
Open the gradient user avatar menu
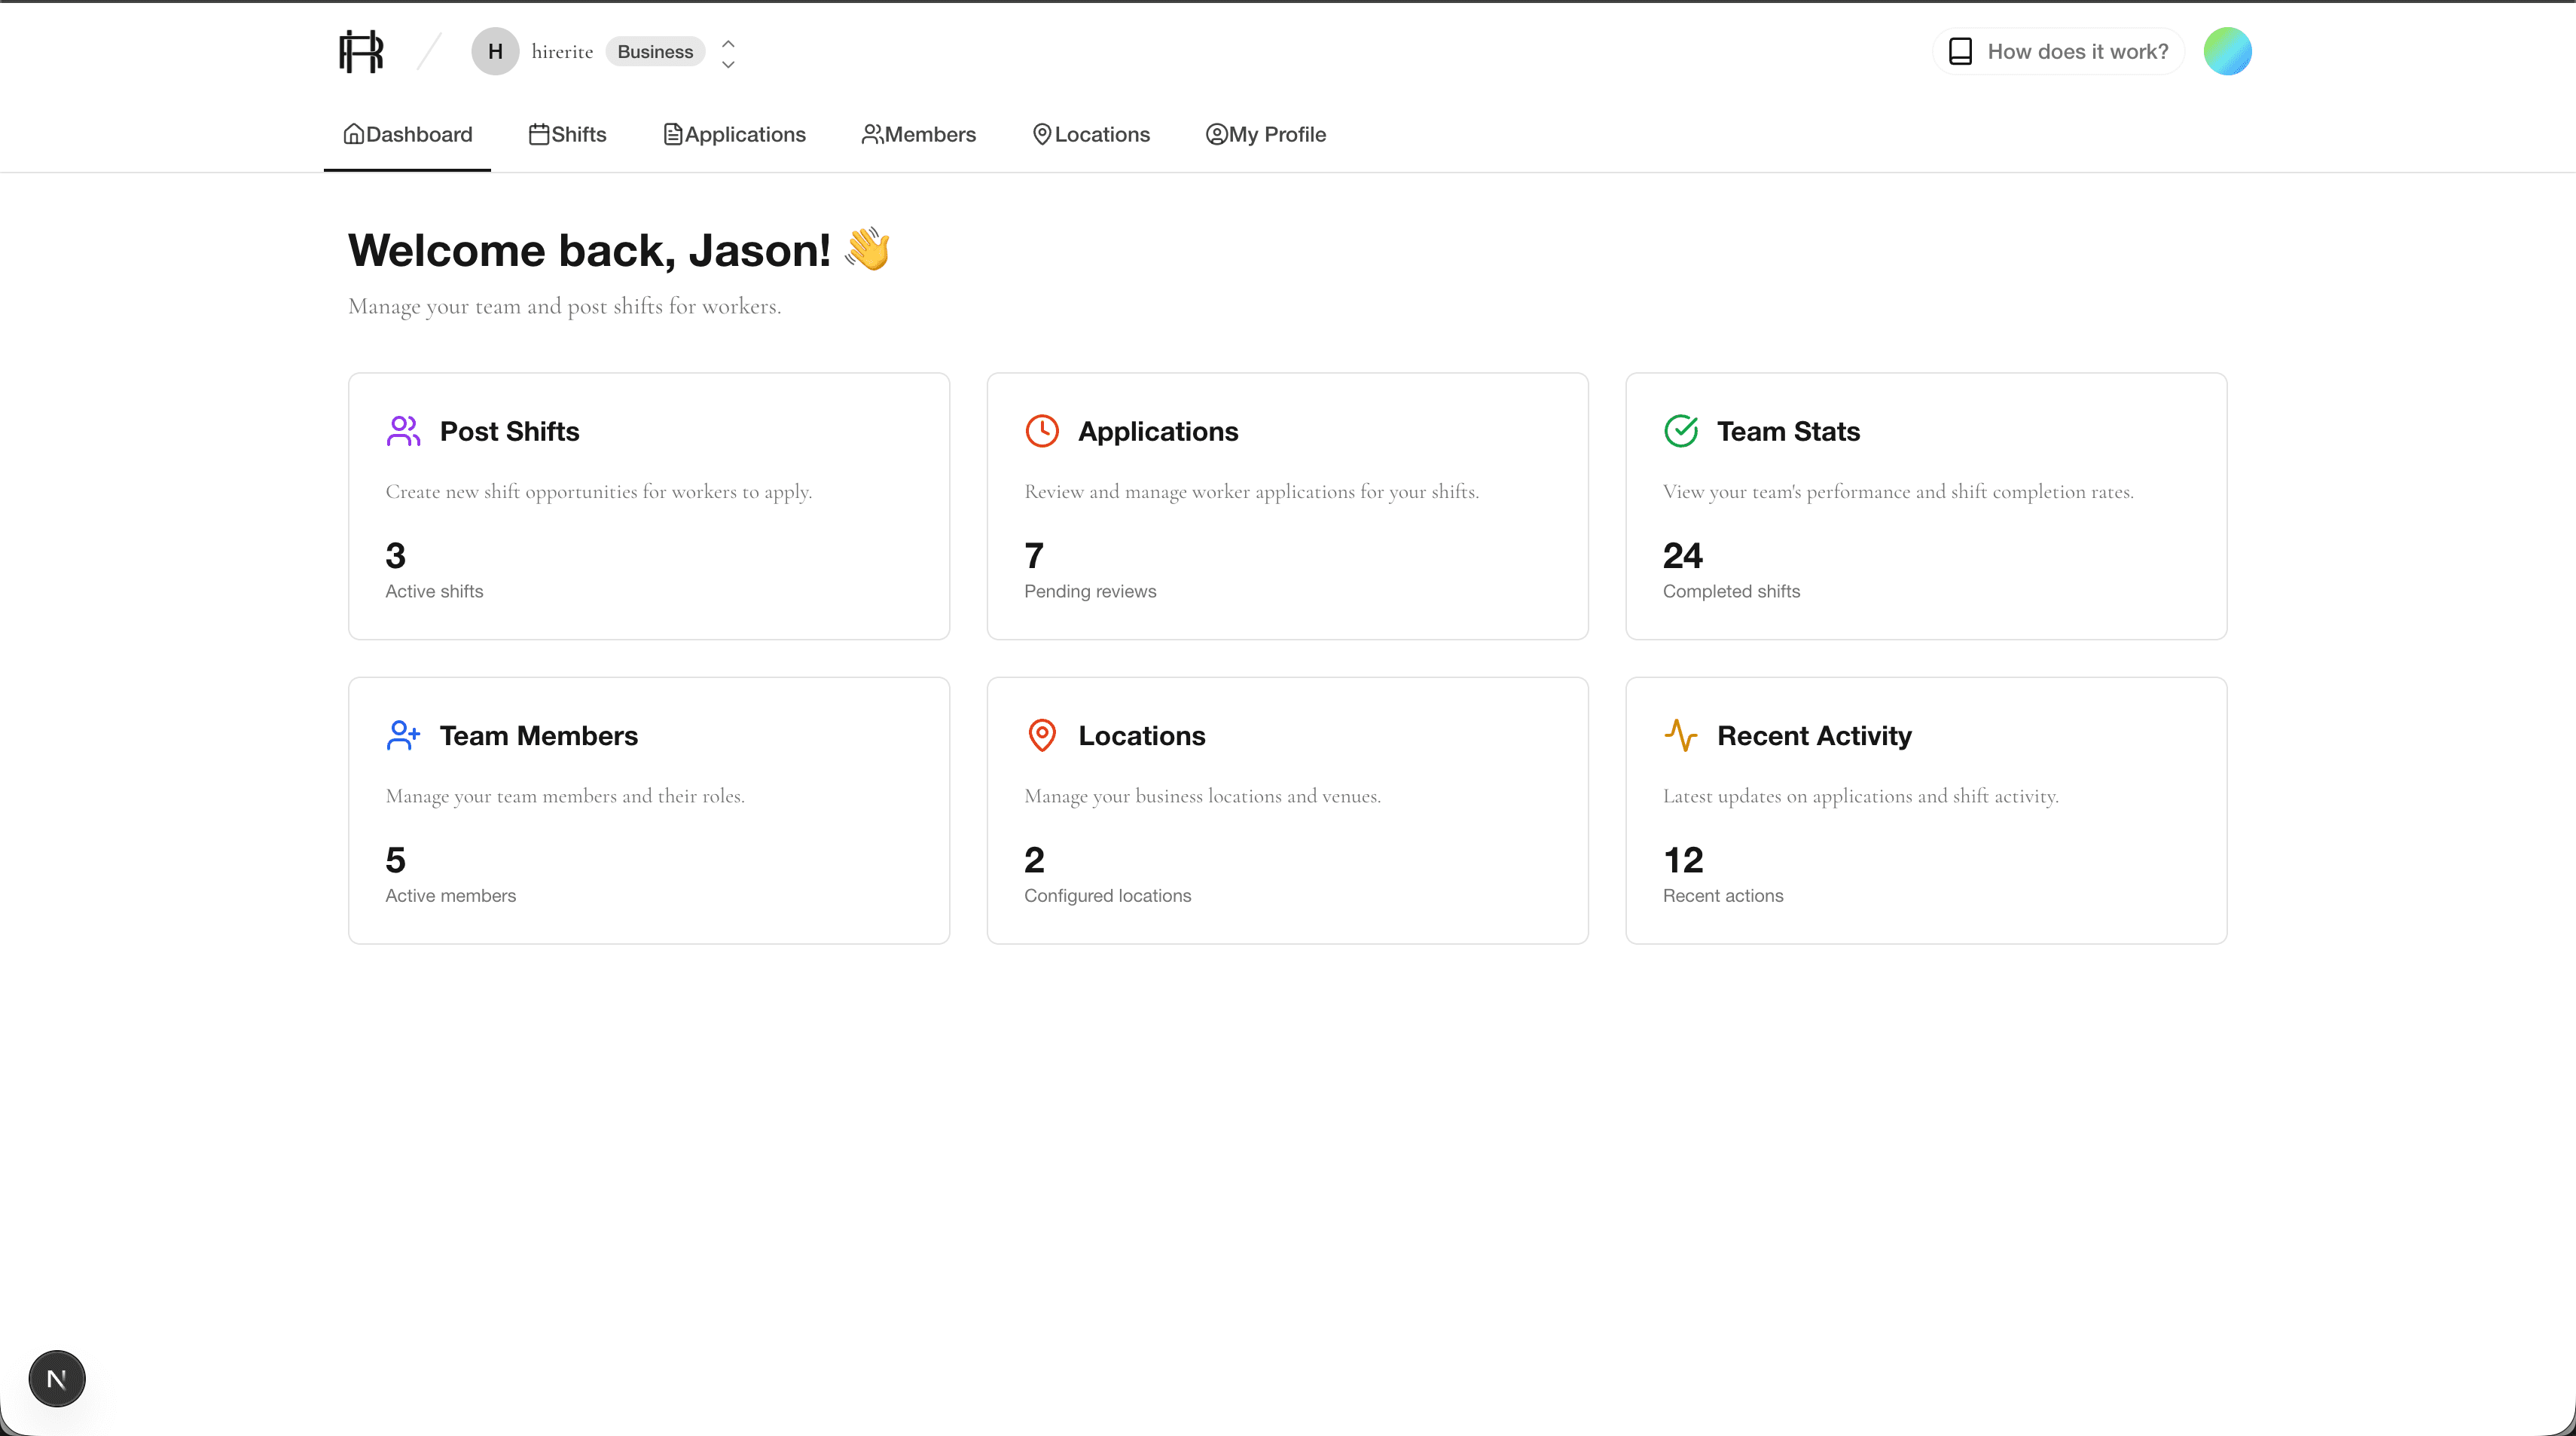(2227, 51)
